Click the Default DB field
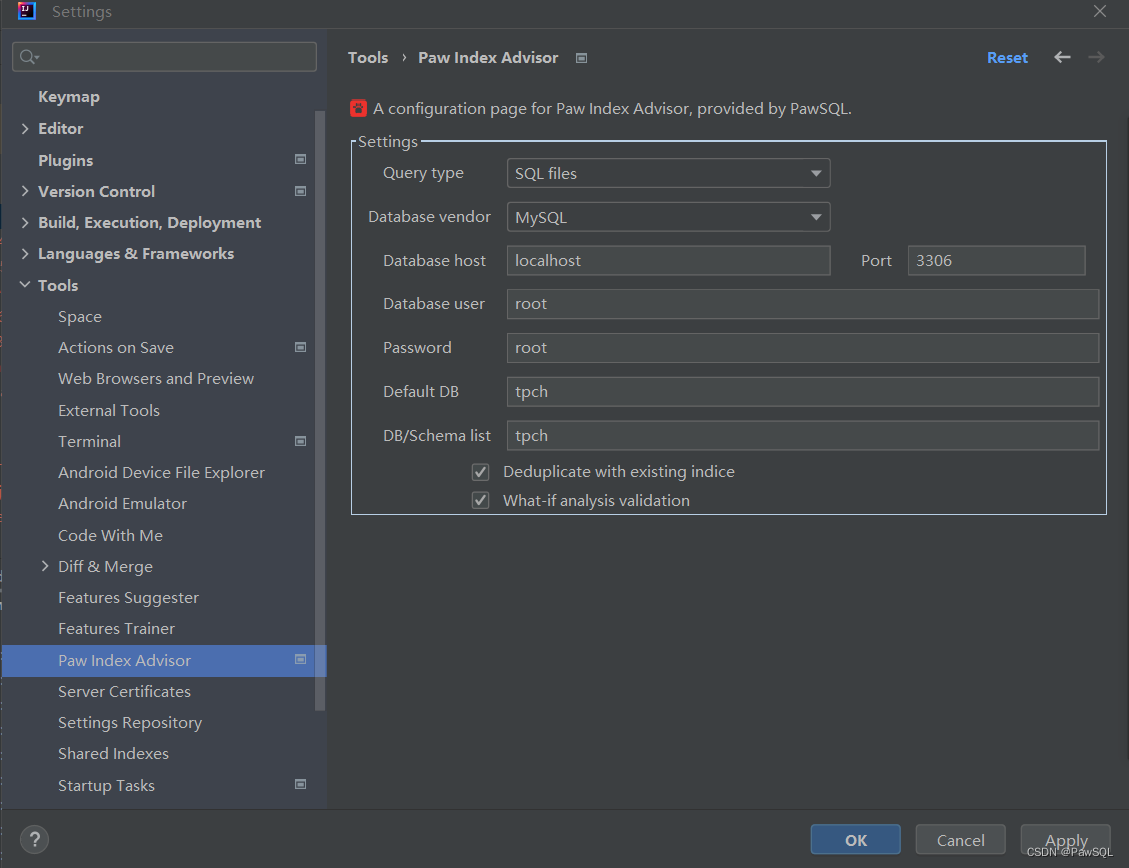 [x=803, y=392]
